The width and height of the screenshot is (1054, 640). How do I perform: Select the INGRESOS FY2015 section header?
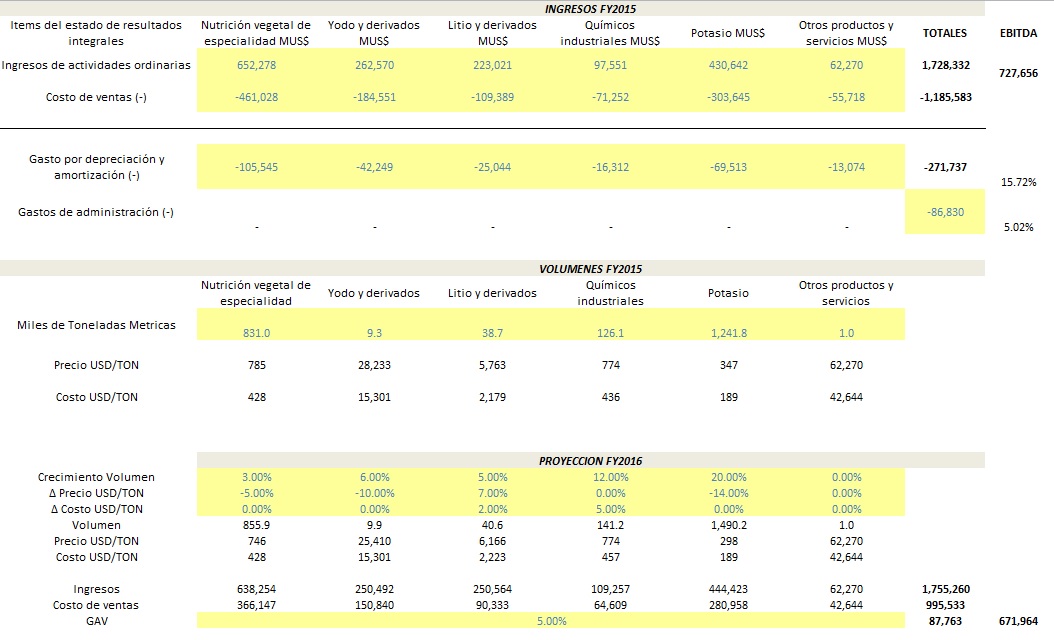click(590, 9)
